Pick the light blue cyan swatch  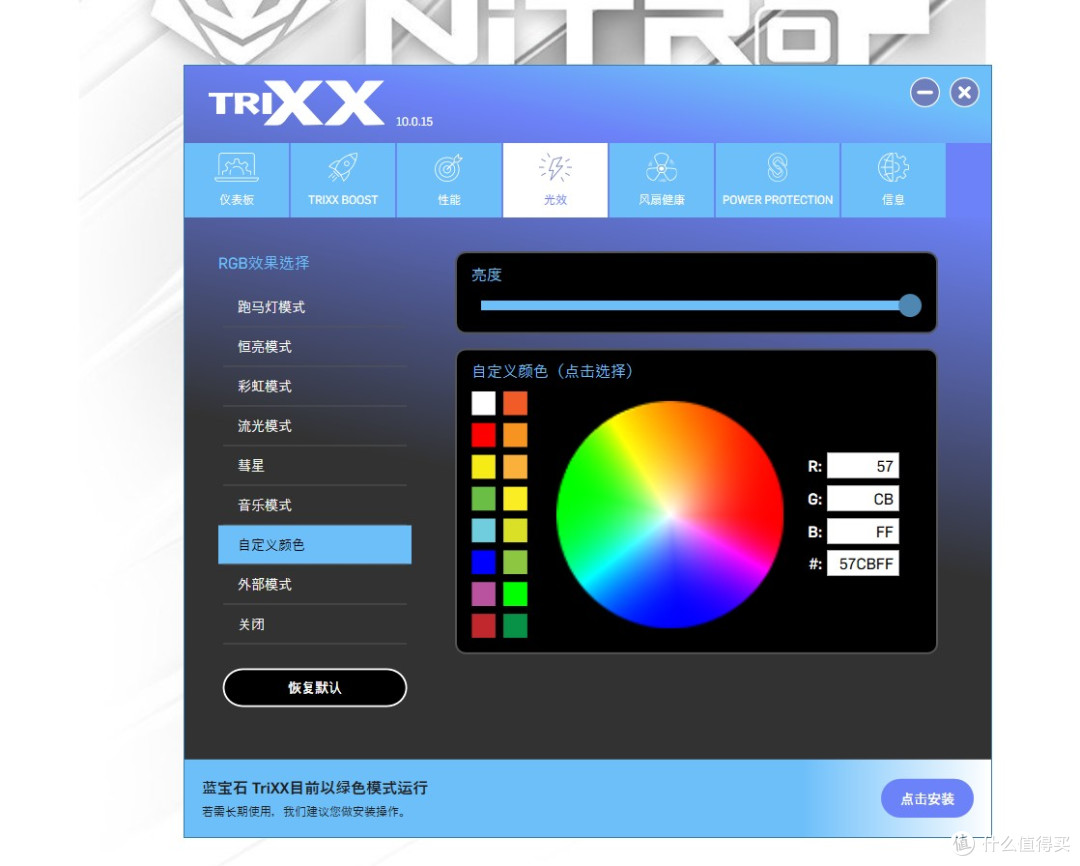(x=484, y=530)
